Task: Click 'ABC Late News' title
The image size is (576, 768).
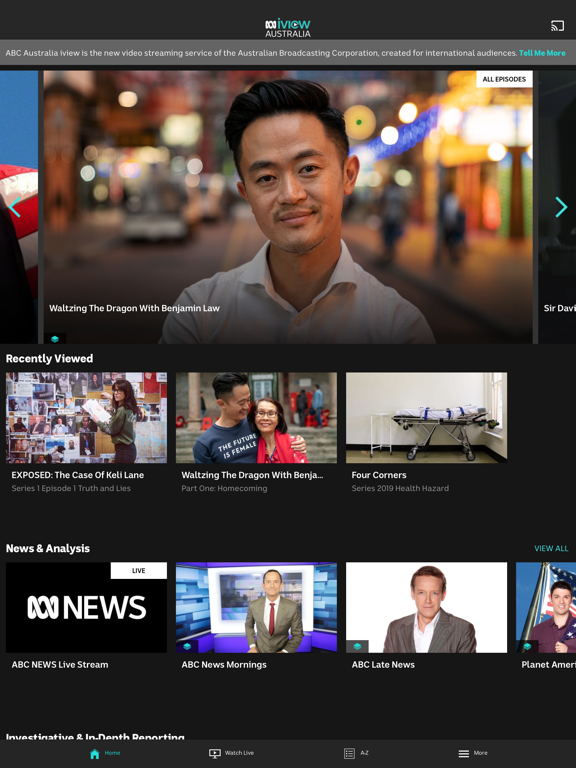Action: pyautogui.click(x=383, y=665)
